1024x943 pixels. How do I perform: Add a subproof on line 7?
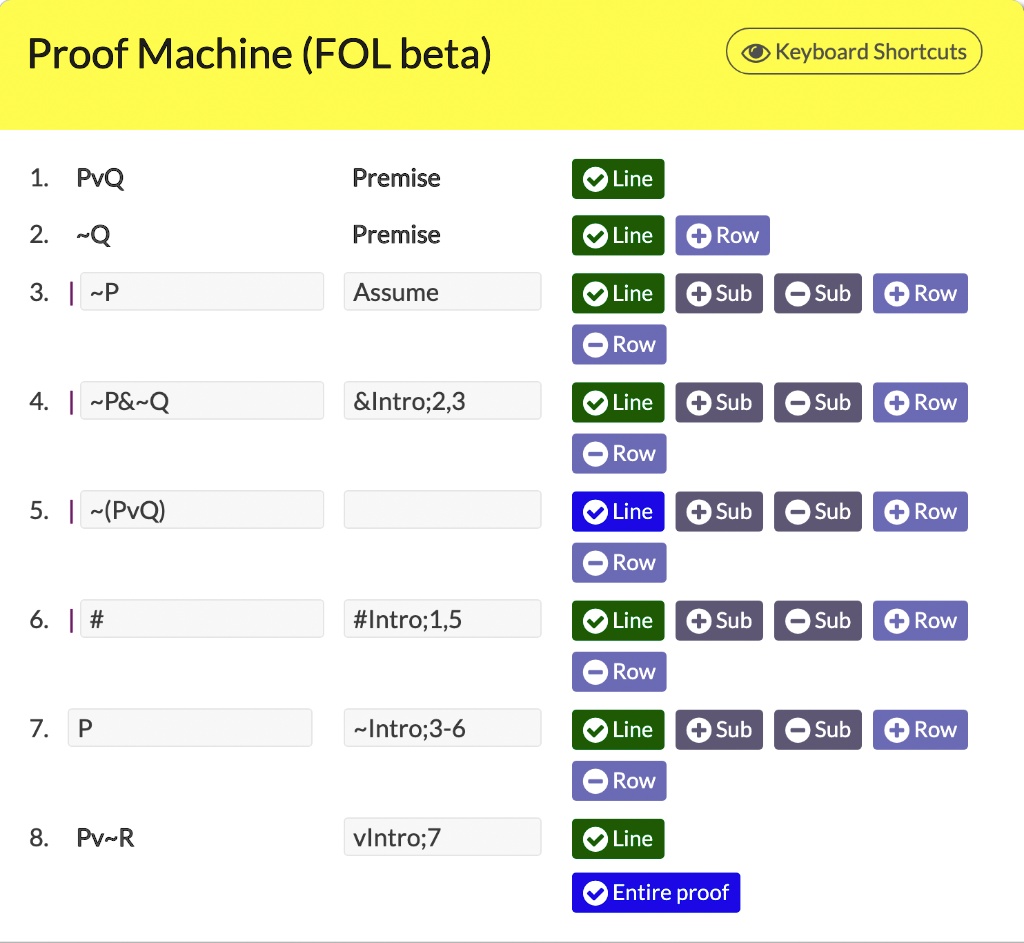718,729
